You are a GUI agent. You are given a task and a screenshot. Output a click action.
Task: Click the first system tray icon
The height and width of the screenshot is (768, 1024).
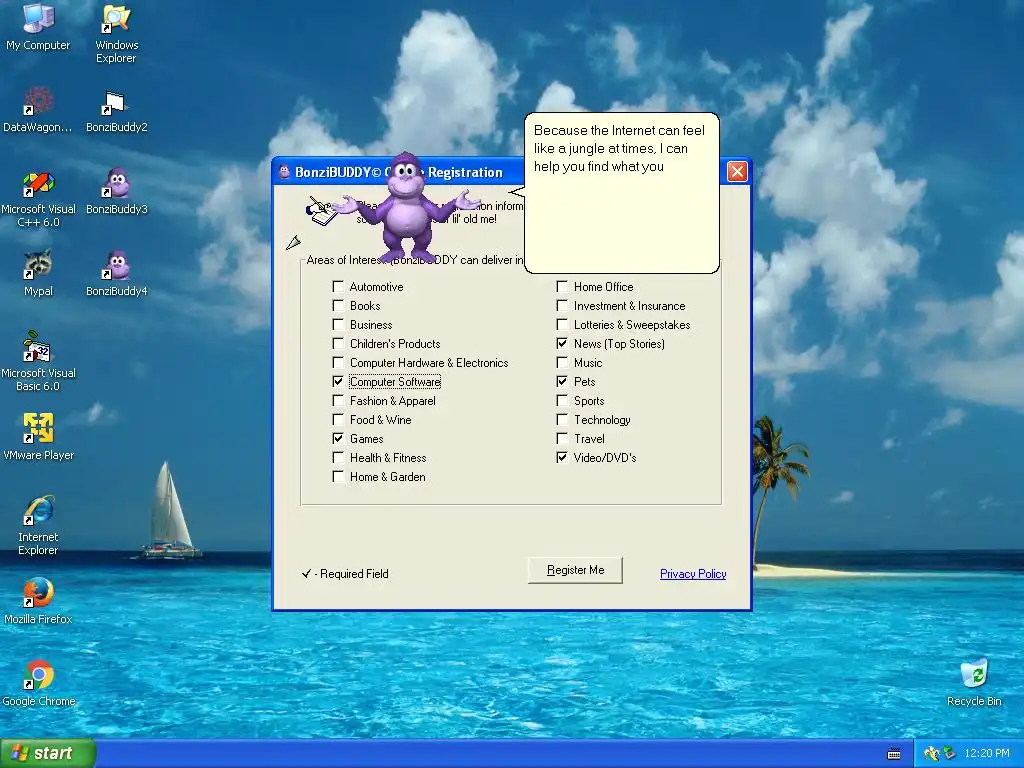tap(931, 754)
